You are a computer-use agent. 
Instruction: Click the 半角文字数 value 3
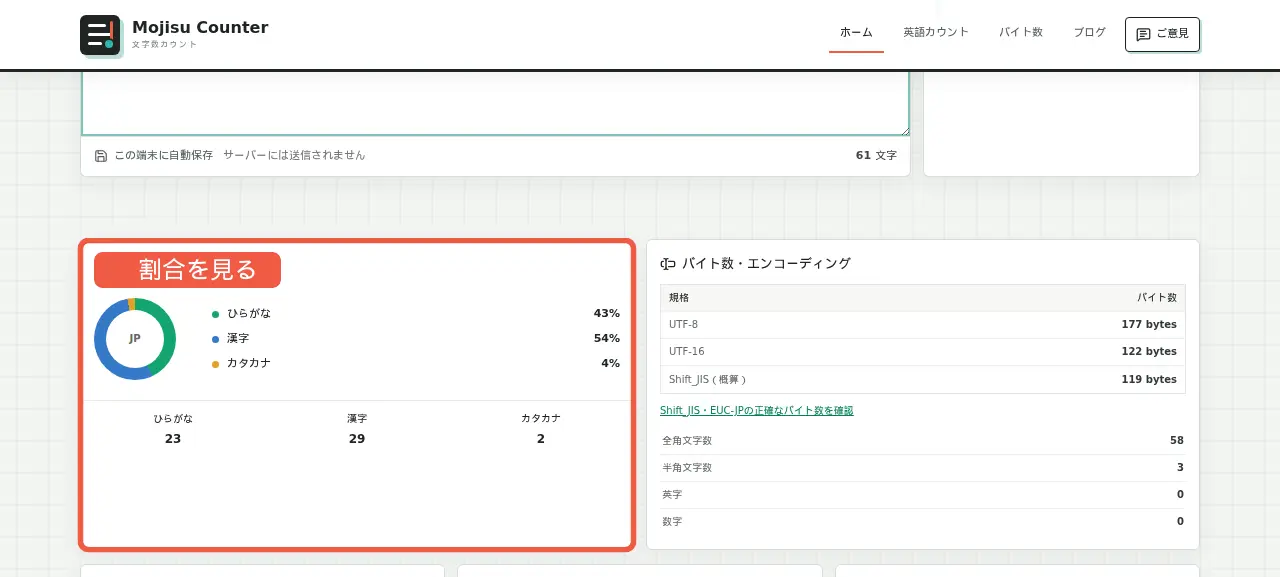(1180, 468)
